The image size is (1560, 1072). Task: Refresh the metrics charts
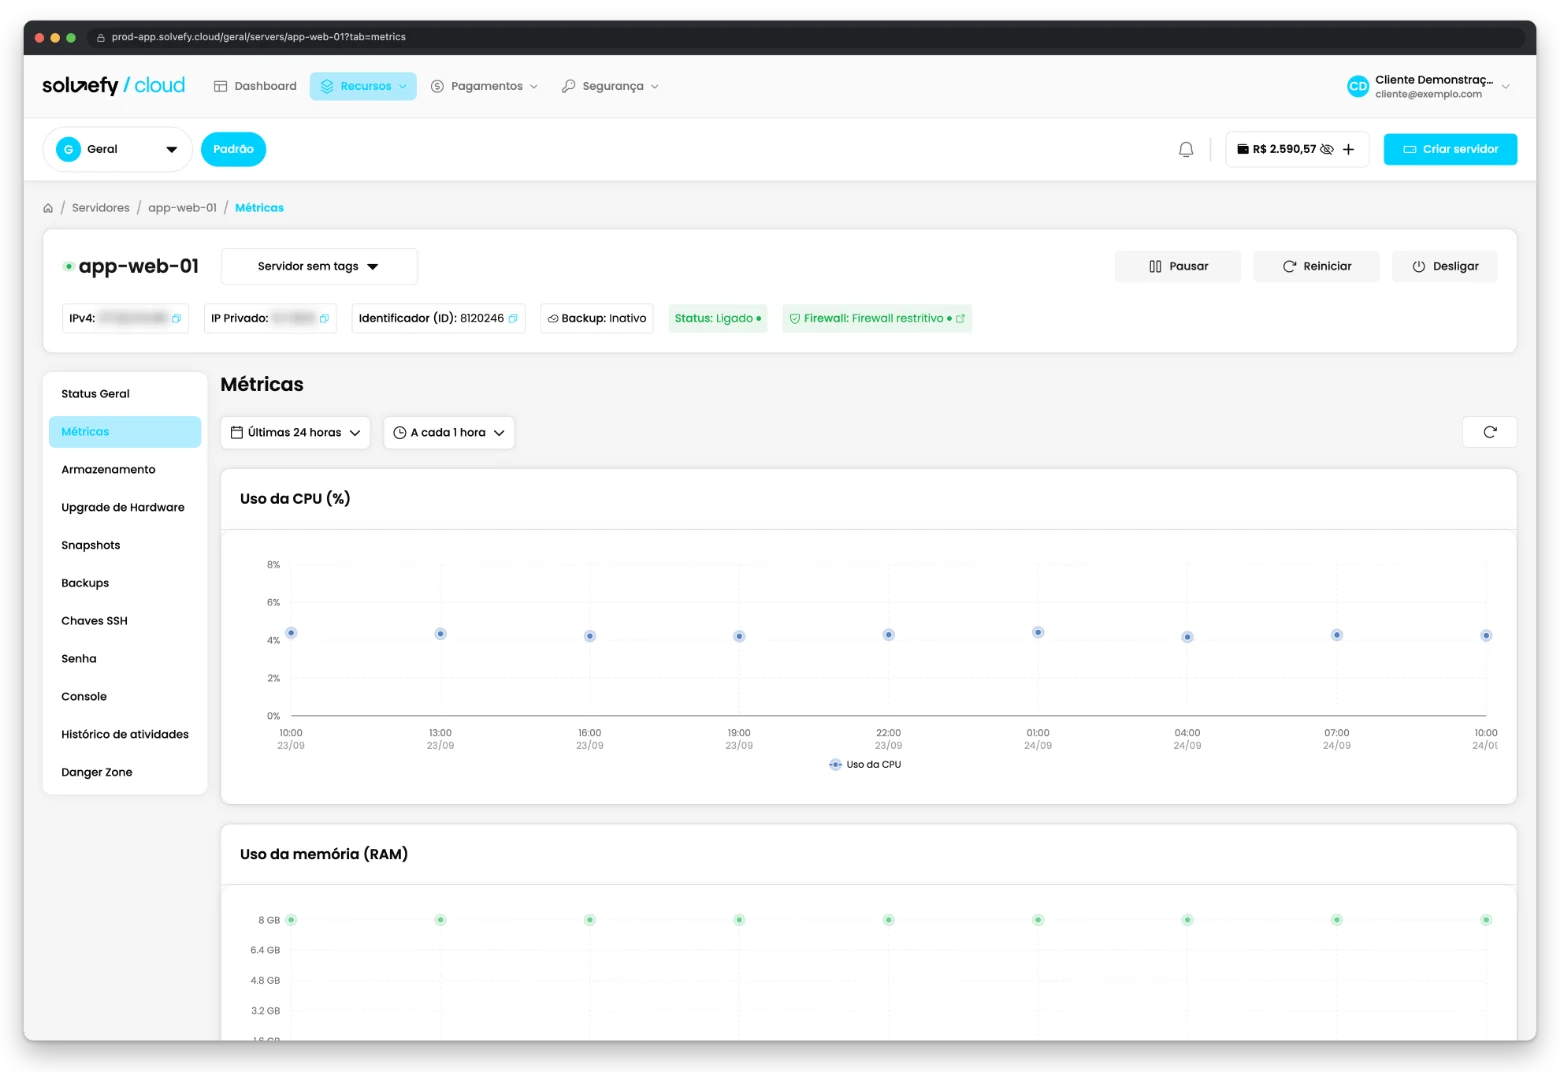1489,432
